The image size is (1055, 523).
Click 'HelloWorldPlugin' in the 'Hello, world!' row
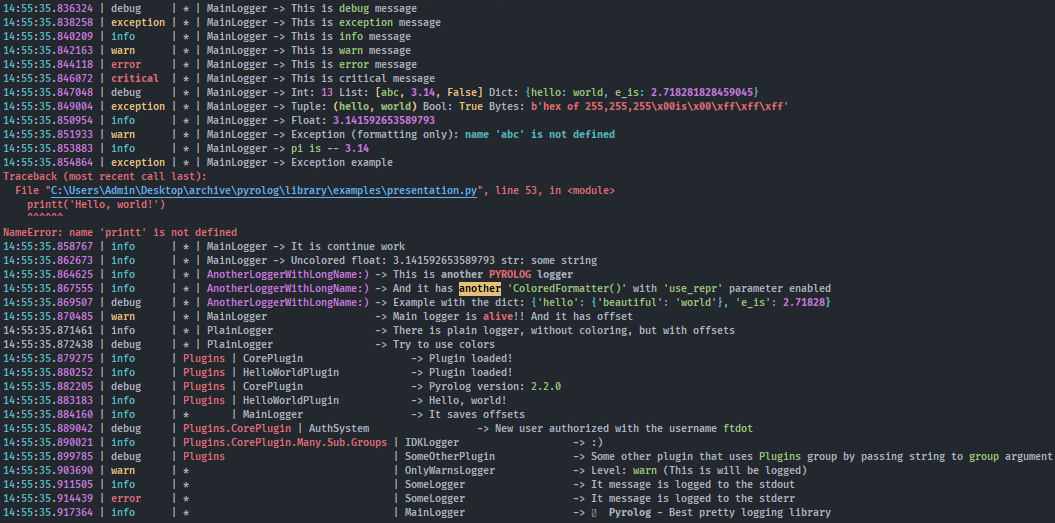point(291,400)
